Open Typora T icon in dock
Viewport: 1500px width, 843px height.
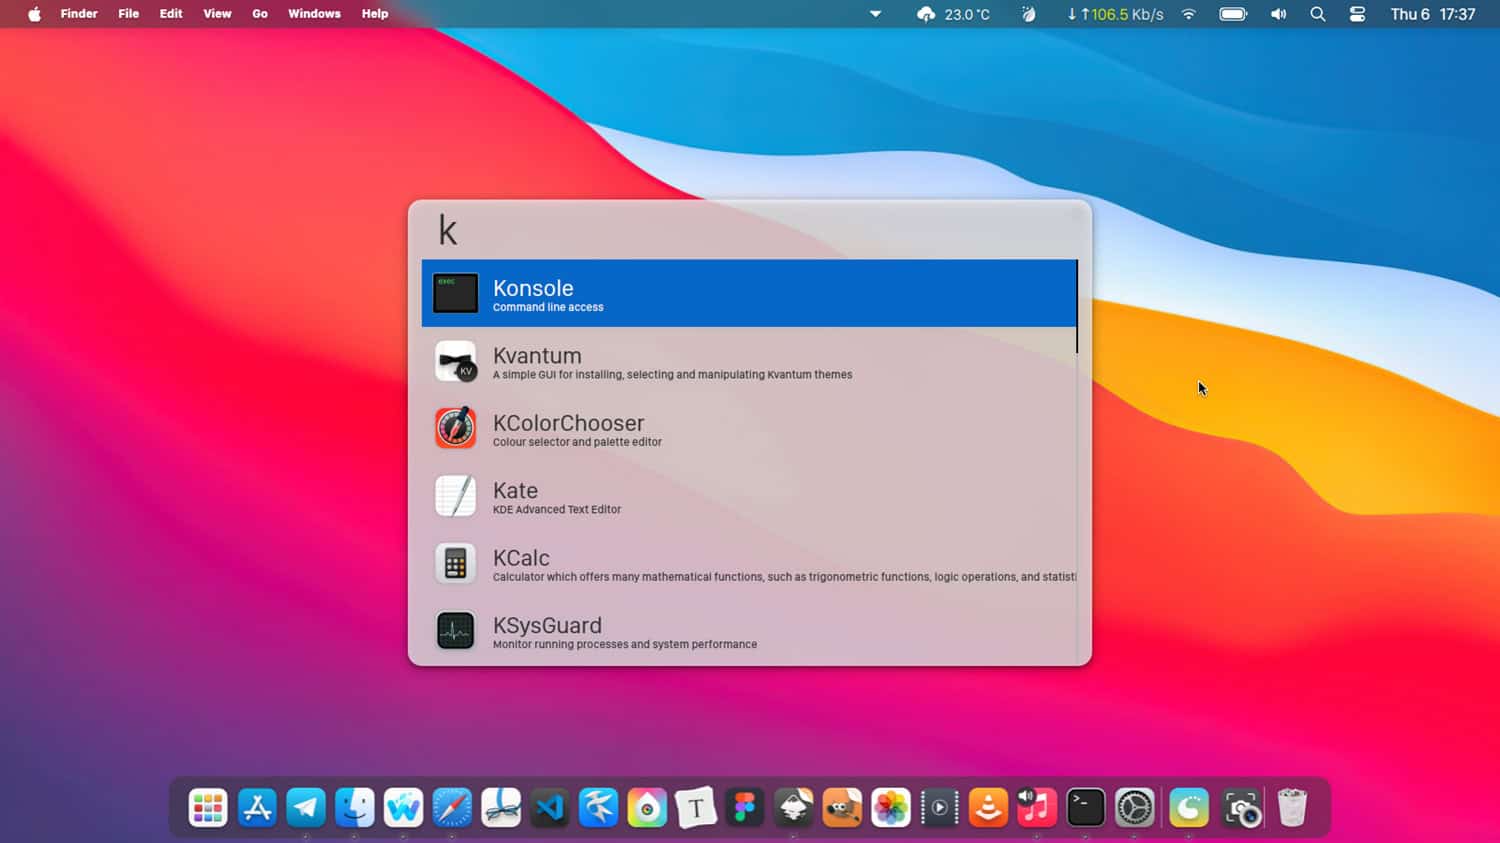696,808
